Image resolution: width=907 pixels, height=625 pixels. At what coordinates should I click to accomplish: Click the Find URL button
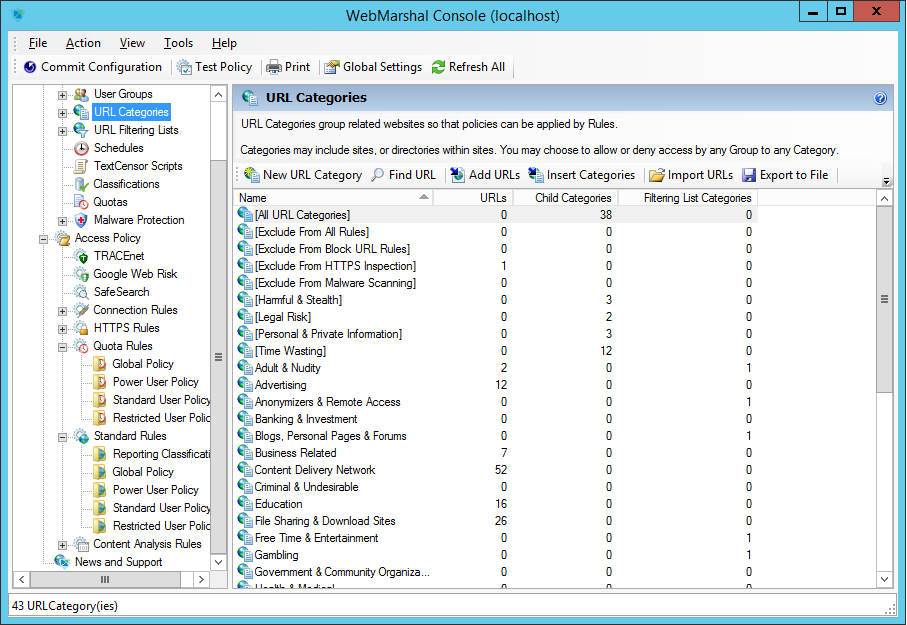(x=403, y=175)
